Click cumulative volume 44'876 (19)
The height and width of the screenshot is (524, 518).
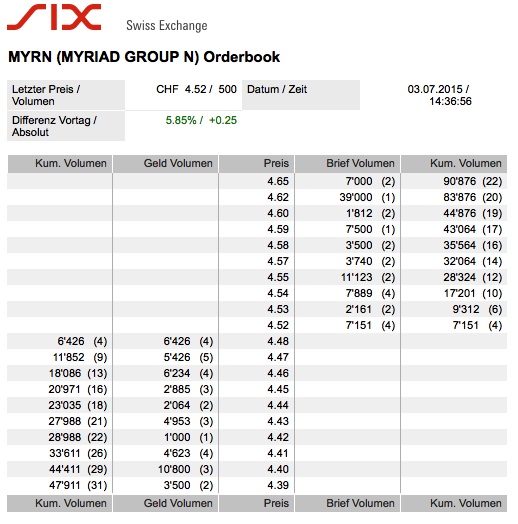click(x=473, y=213)
